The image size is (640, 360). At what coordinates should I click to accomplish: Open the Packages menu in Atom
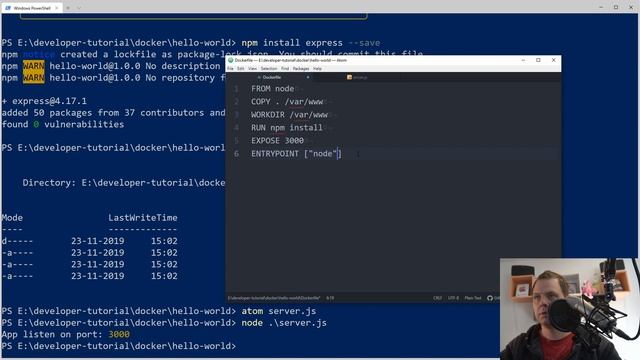tap(301, 69)
